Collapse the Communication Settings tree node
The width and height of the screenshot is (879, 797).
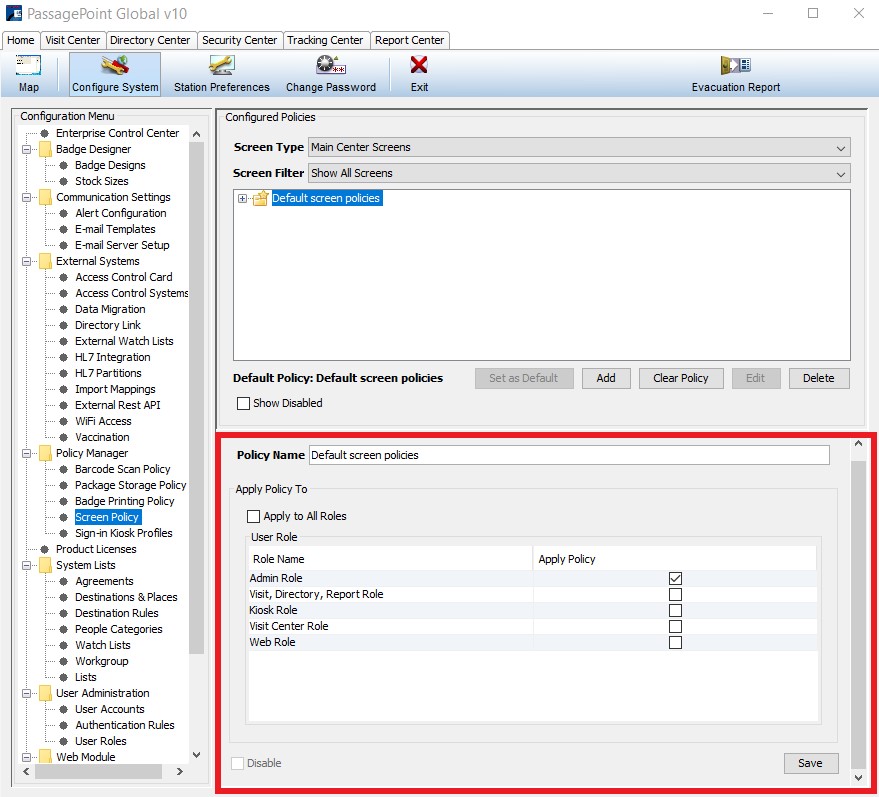26,197
